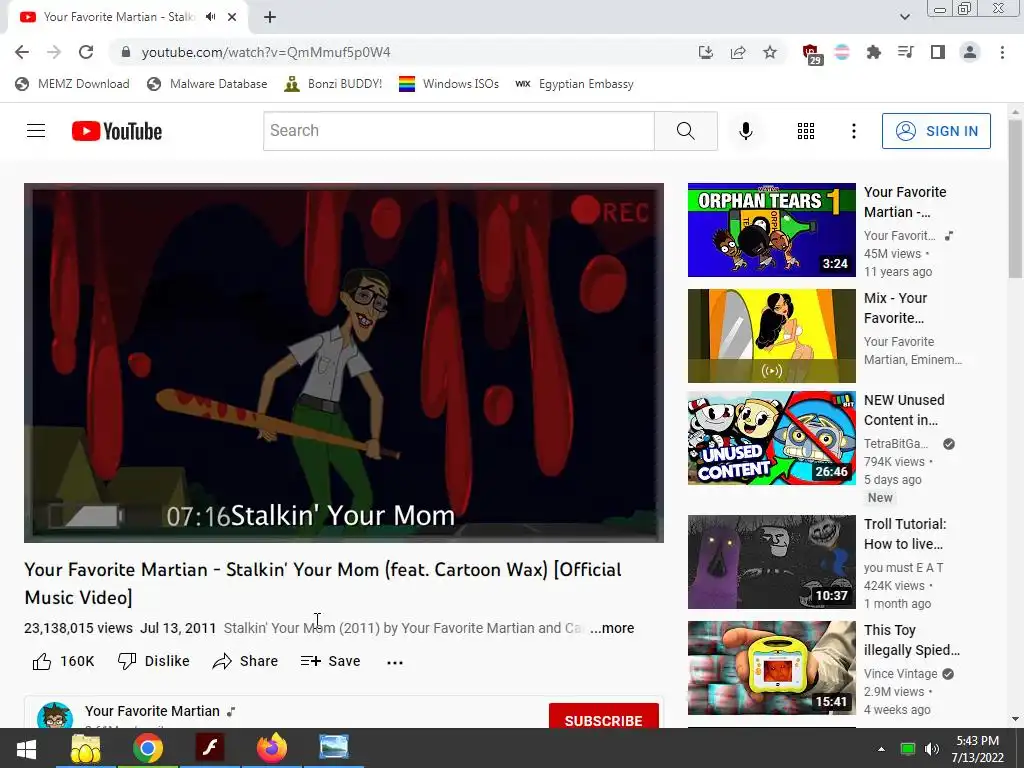Open the Chrome three-dot menu

[1002, 52]
